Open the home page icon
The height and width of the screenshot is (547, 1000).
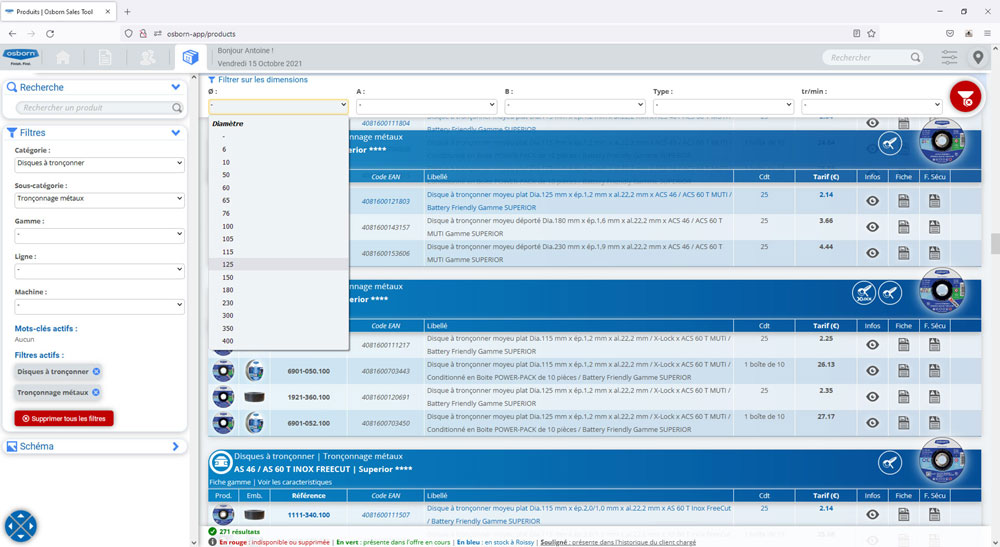click(63, 58)
